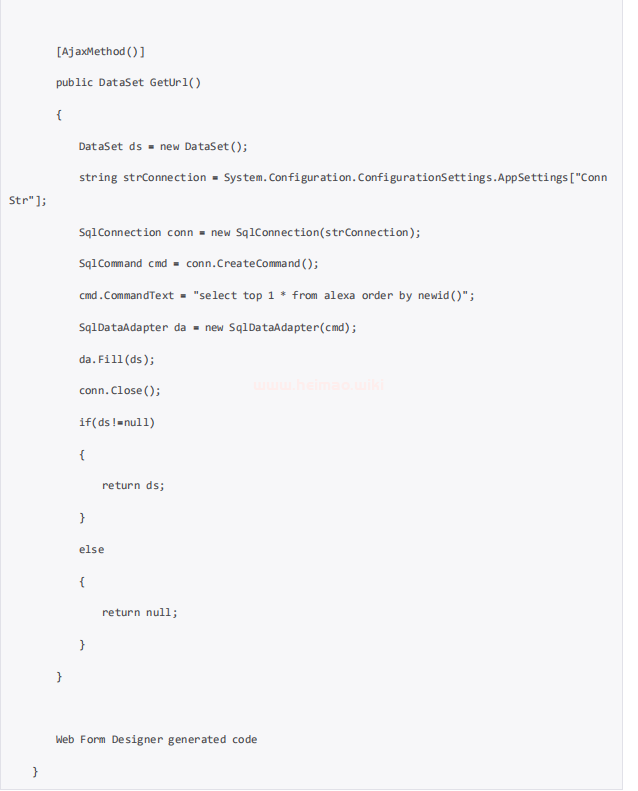Click the wrapped Str"]; text line
This screenshot has height=791, width=638.
pyautogui.click(x=28, y=200)
